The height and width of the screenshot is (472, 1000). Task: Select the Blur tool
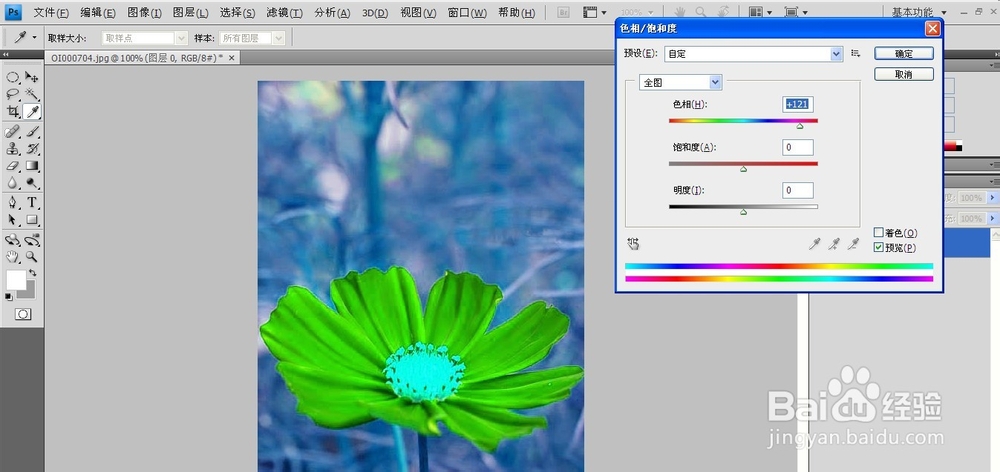(x=13, y=183)
